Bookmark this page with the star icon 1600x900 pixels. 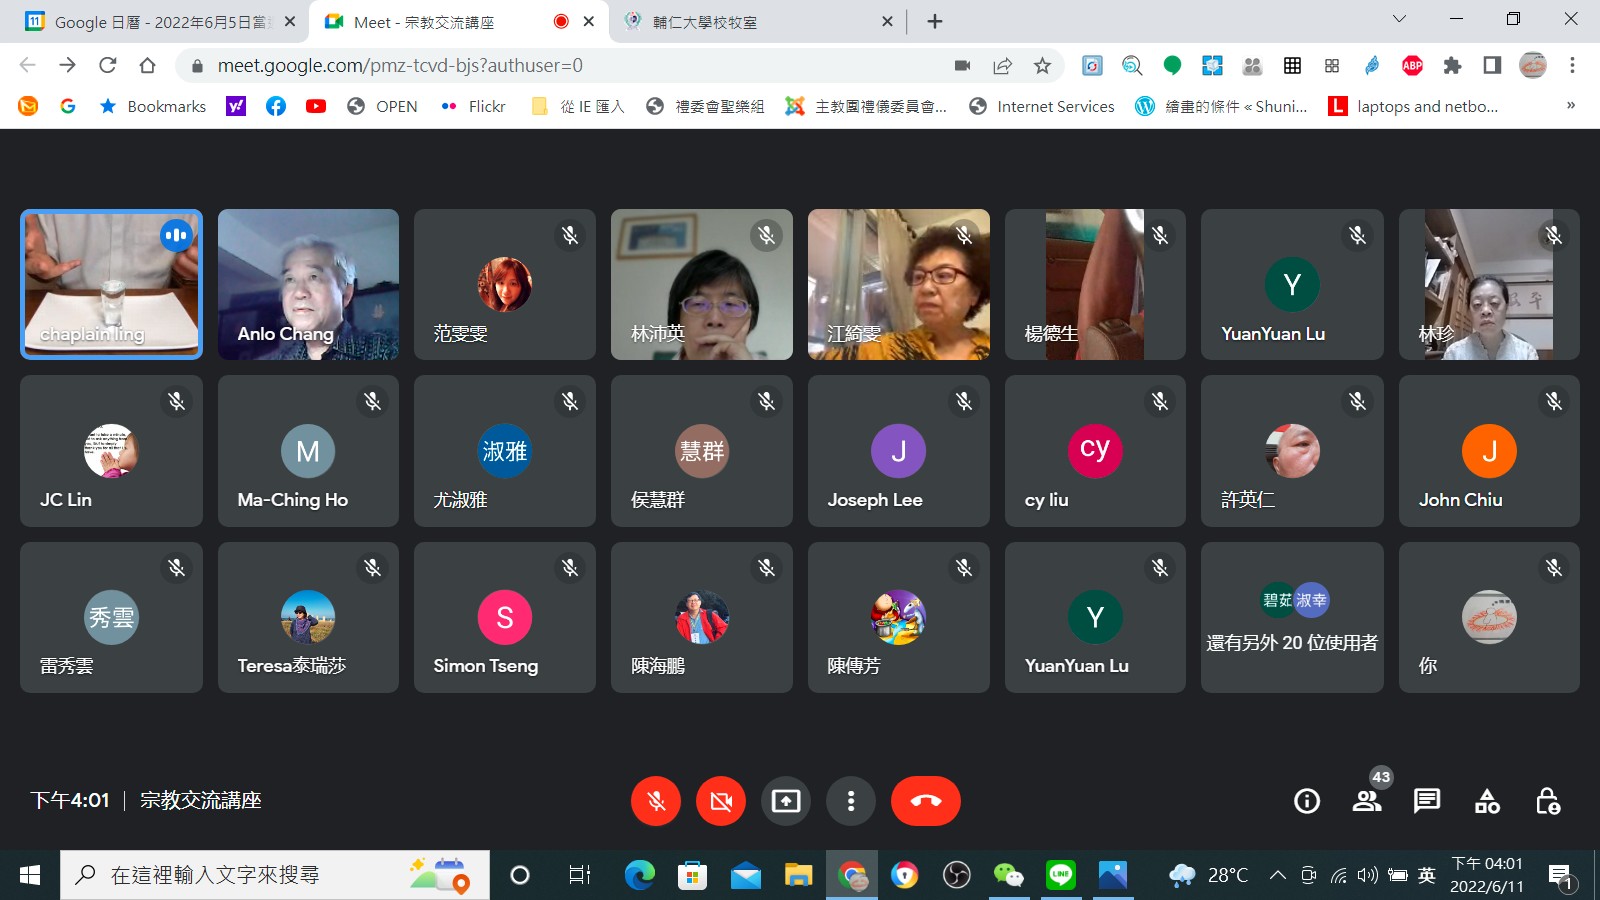1042,66
